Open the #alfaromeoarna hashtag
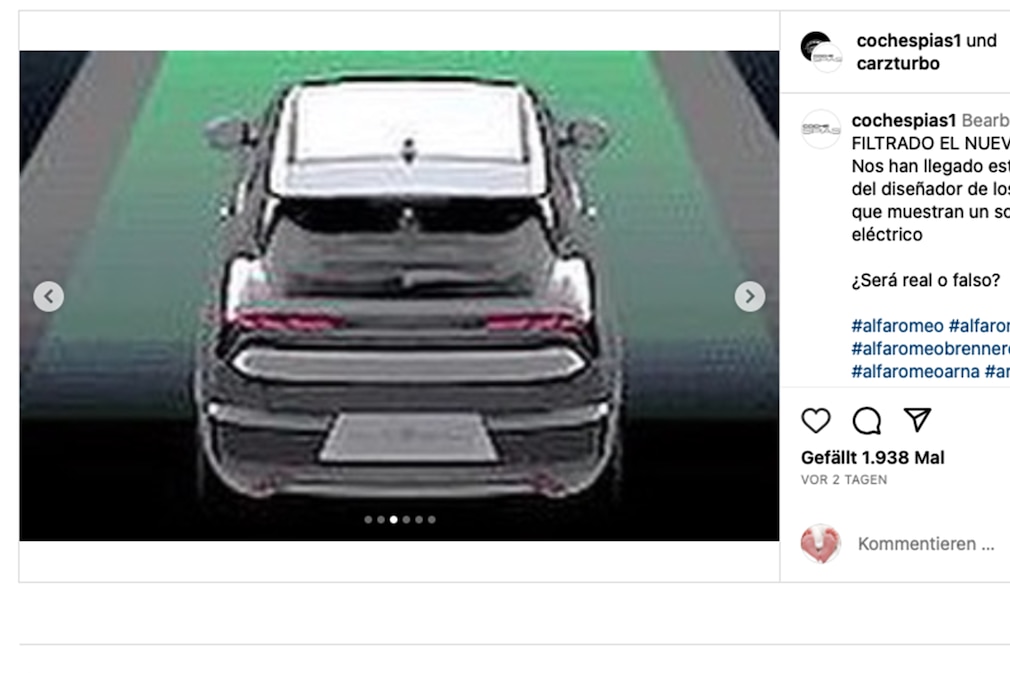1010x673 pixels. pos(915,372)
